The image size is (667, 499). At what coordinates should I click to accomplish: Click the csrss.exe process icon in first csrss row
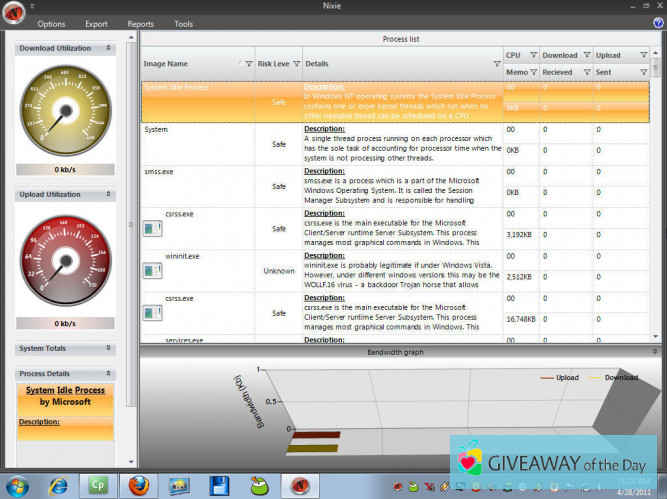point(152,231)
